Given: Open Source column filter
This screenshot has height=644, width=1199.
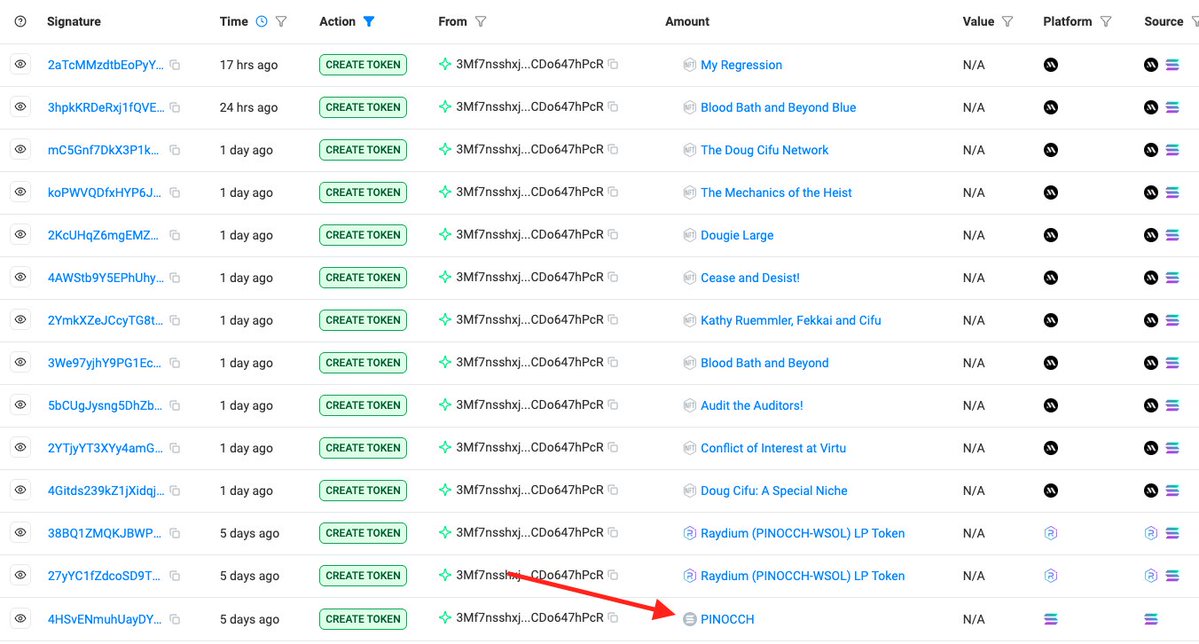Looking at the screenshot, I should [x=1194, y=21].
